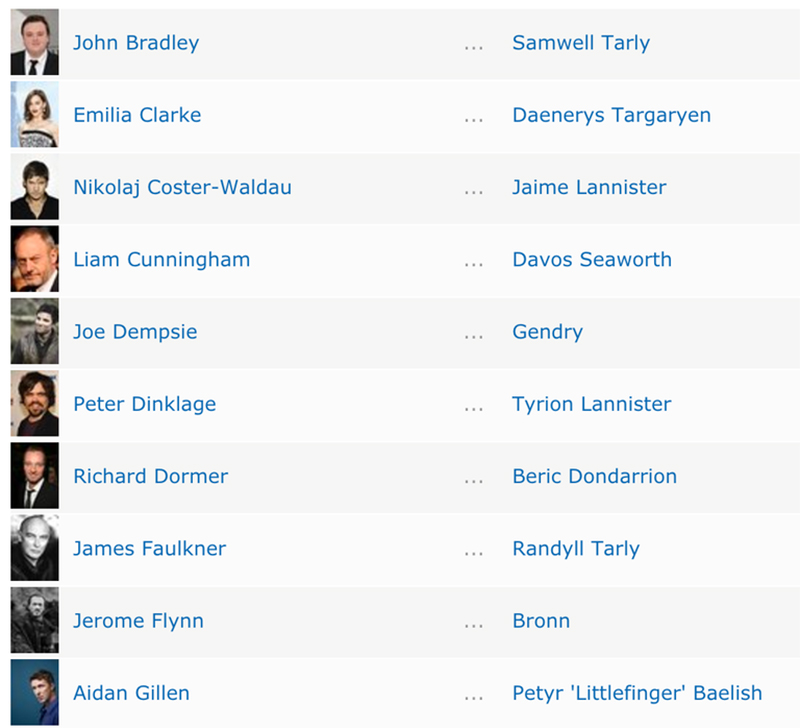This screenshot has height=728, width=800.
Task: Go to Richard Dormer's actor page
Action: (x=150, y=476)
